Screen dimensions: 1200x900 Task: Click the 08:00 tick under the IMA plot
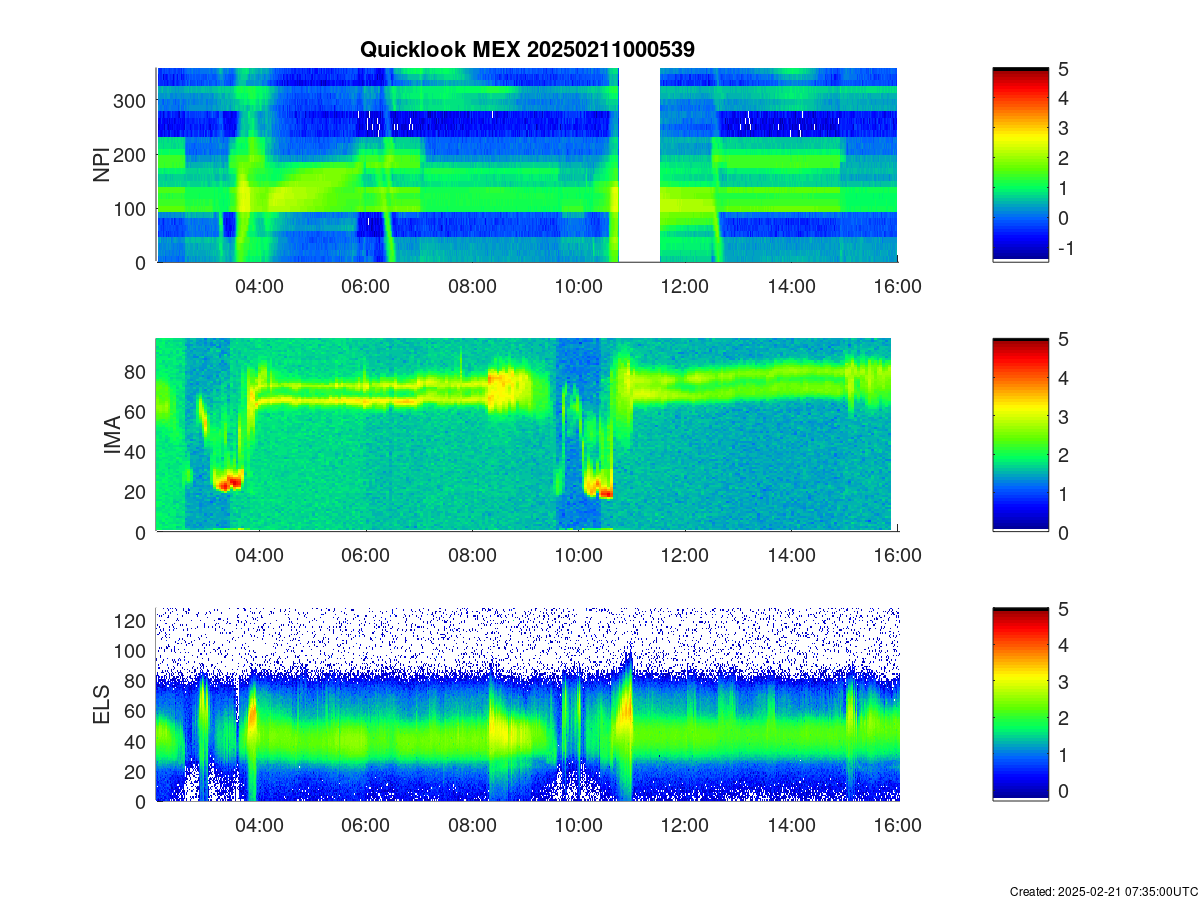tap(472, 556)
